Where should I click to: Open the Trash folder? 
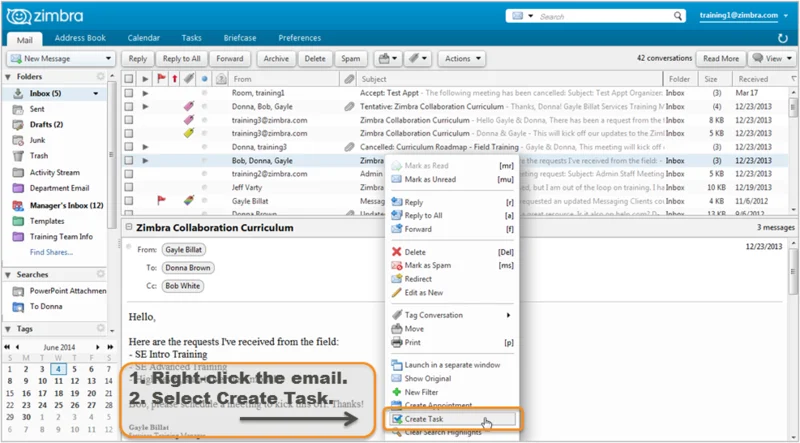(38, 156)
